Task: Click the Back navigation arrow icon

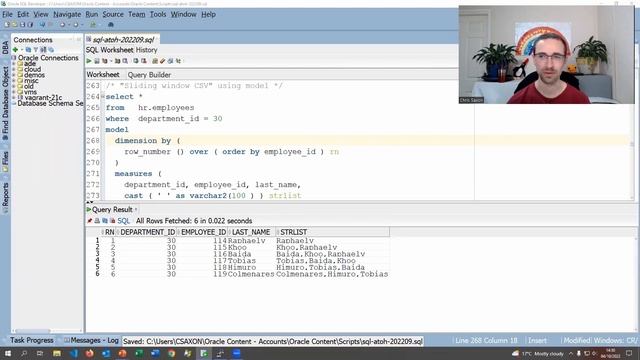Action: point(62,25)
